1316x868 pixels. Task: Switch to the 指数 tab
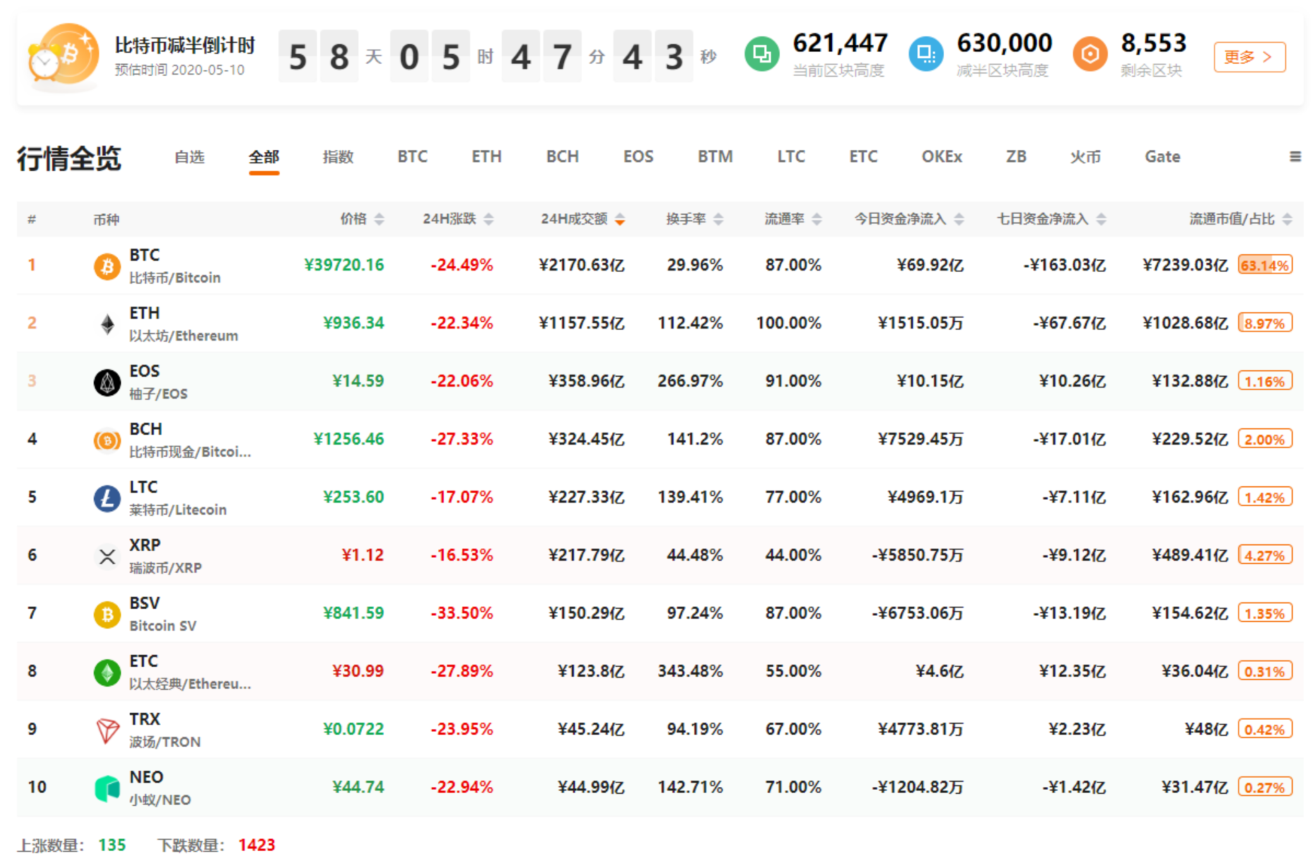pos(338,157)
